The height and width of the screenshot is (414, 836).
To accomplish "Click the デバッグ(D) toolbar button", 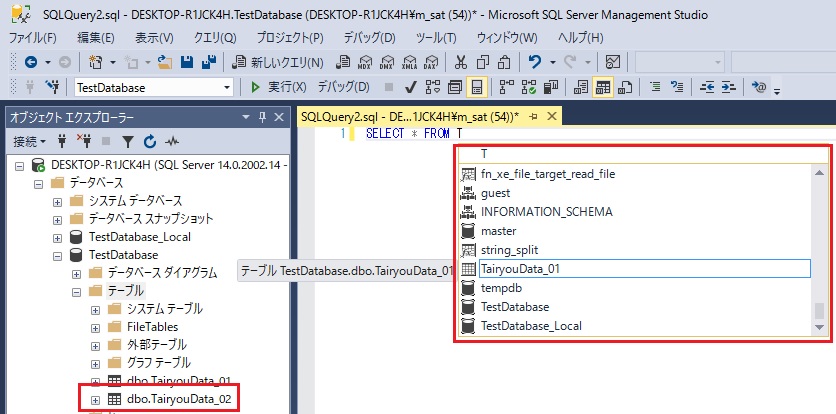I will pyautogui.click(x=343, y=87).
